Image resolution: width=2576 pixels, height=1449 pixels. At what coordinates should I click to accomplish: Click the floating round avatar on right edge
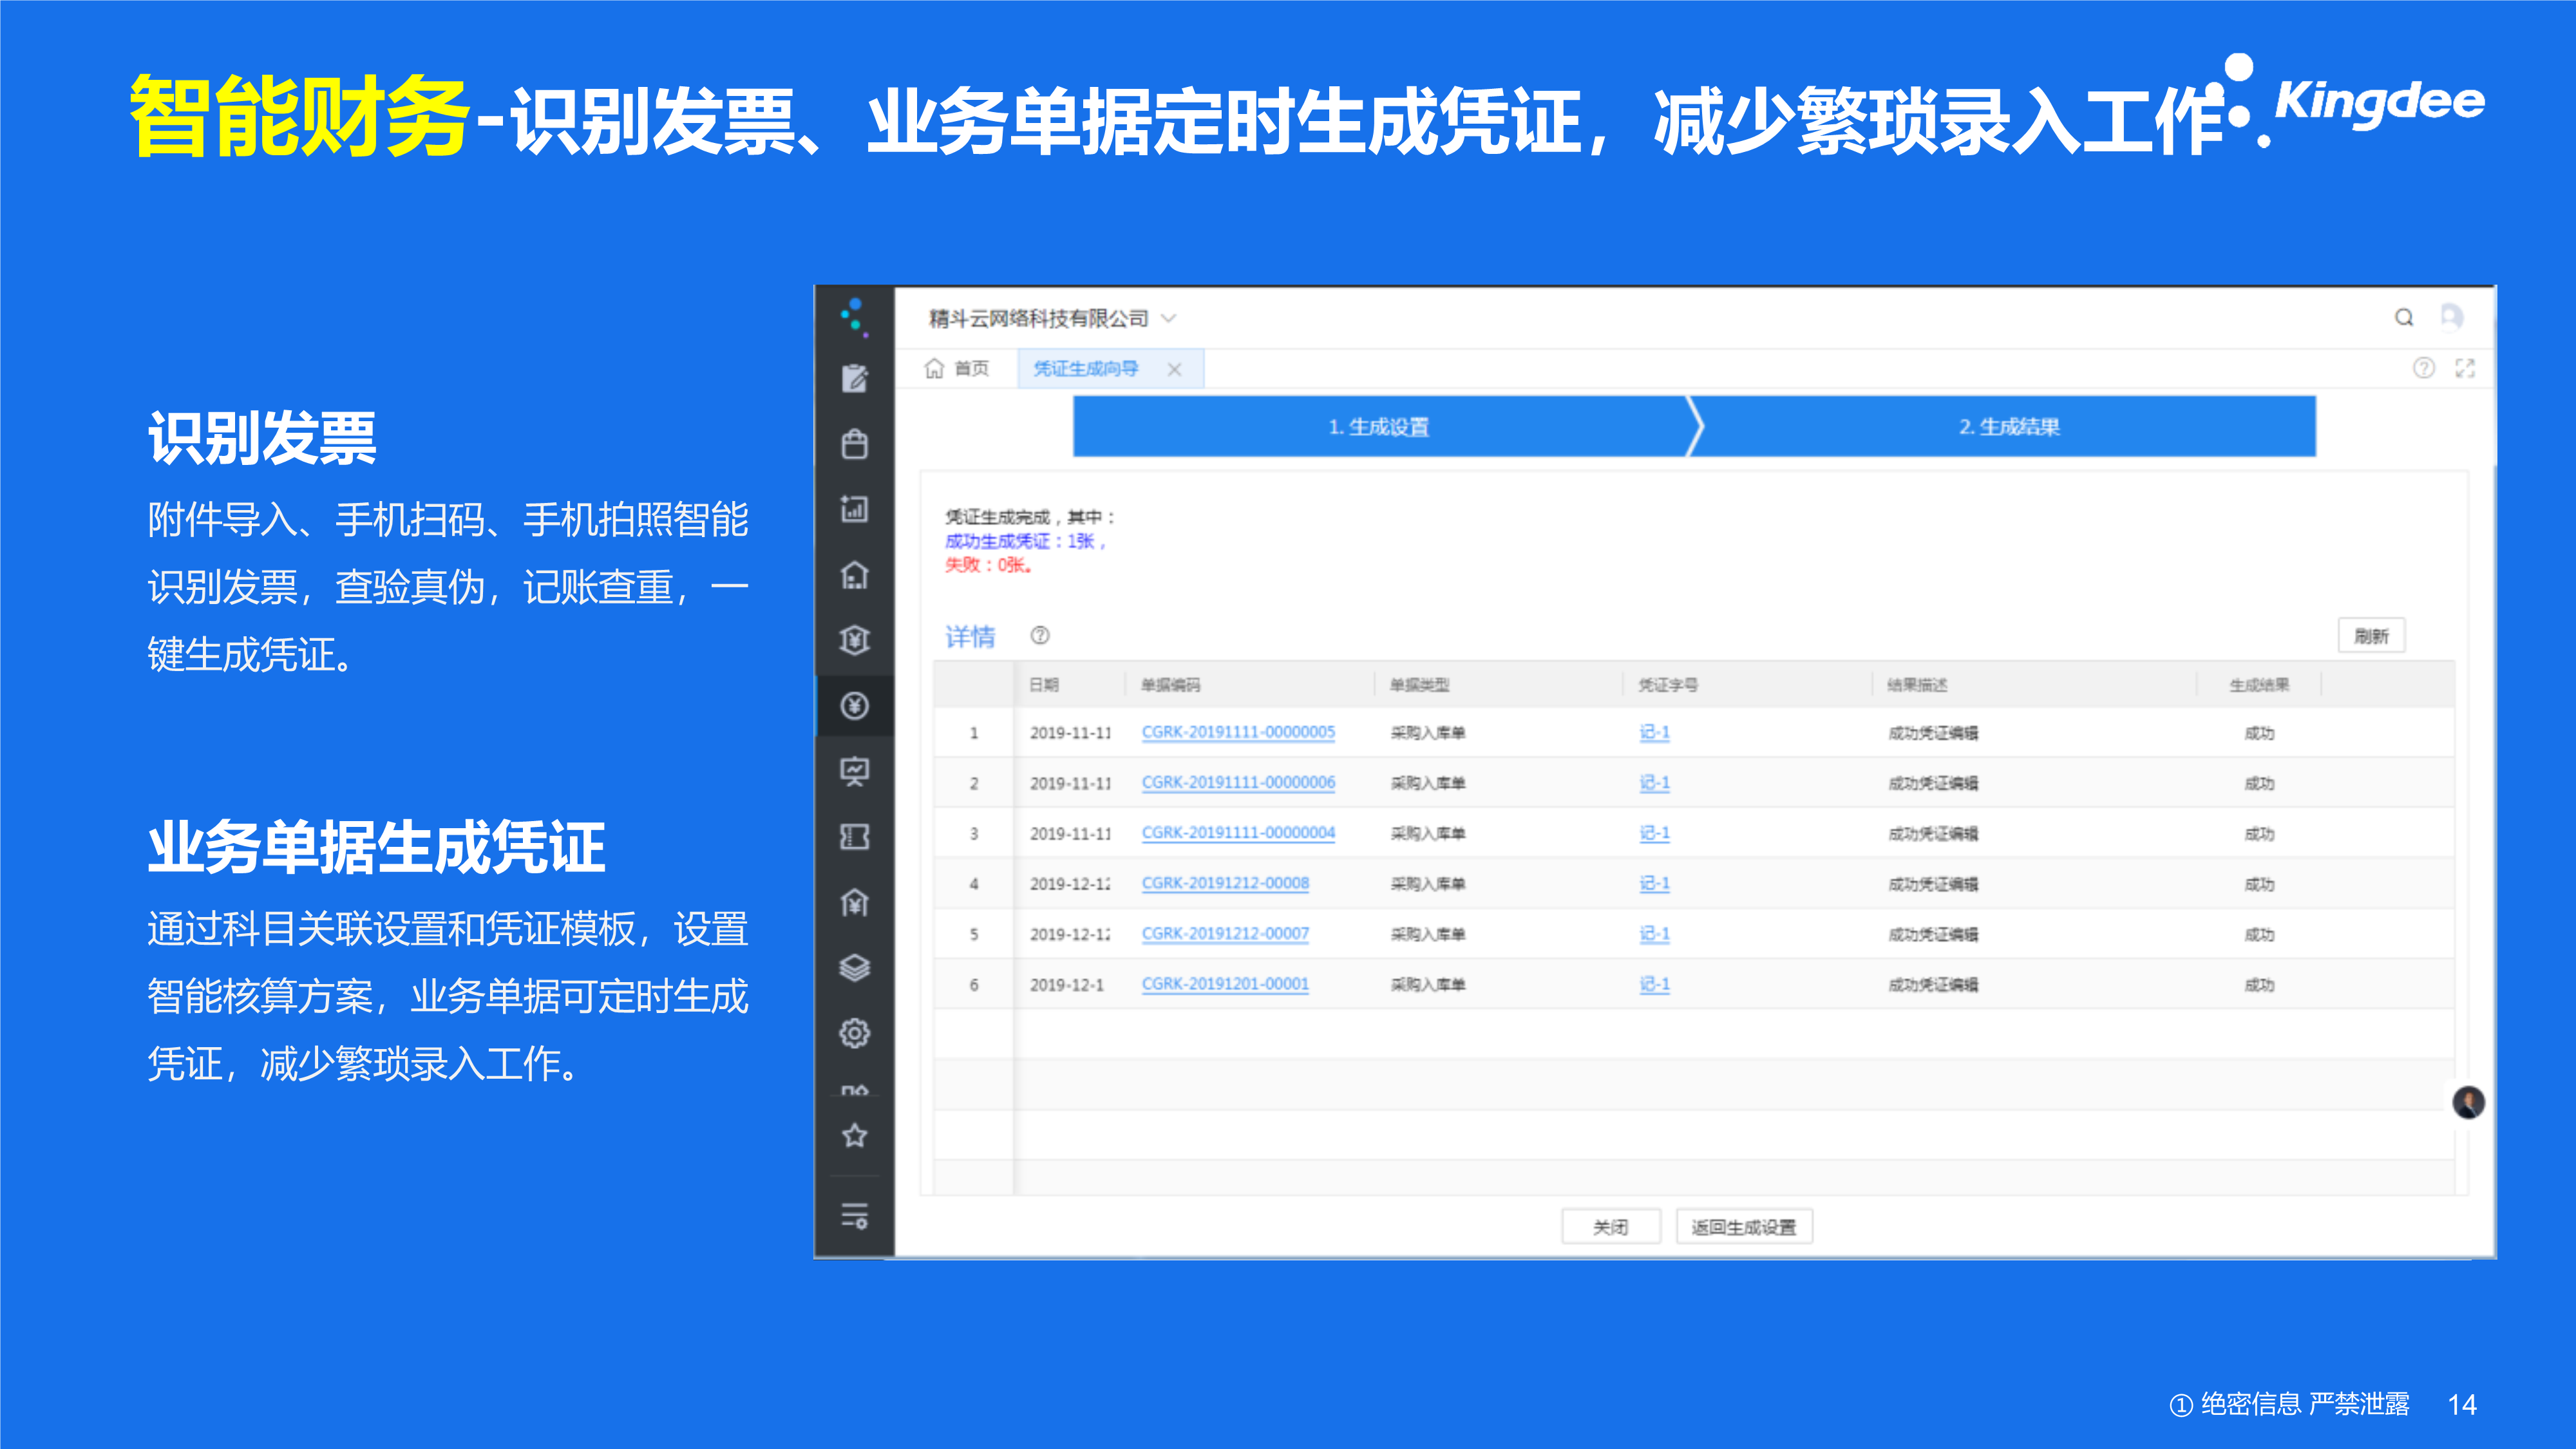[x=2469, y=1103]
